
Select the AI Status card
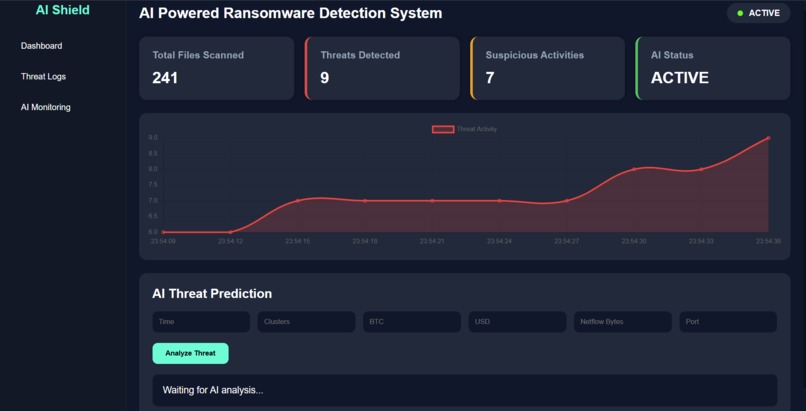(x=713, y=68)
